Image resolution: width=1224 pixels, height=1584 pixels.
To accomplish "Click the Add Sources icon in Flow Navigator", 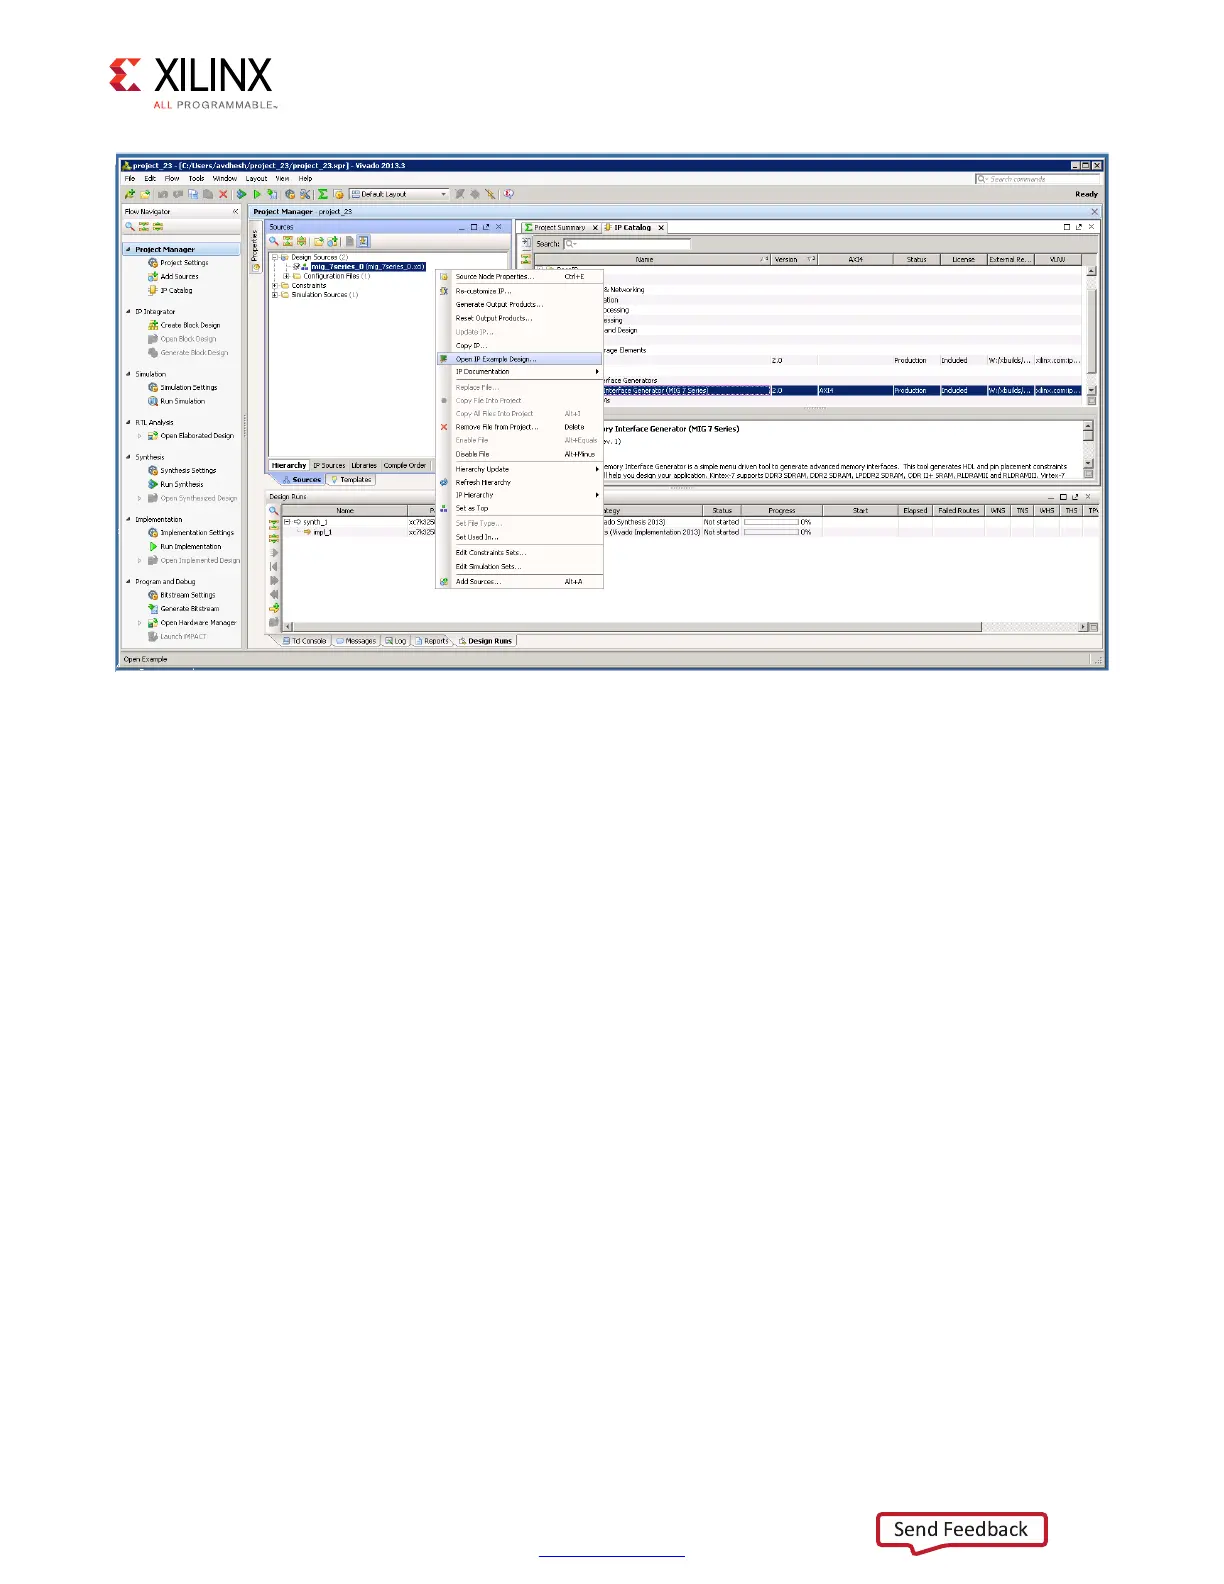I will [x=153, y=277].
